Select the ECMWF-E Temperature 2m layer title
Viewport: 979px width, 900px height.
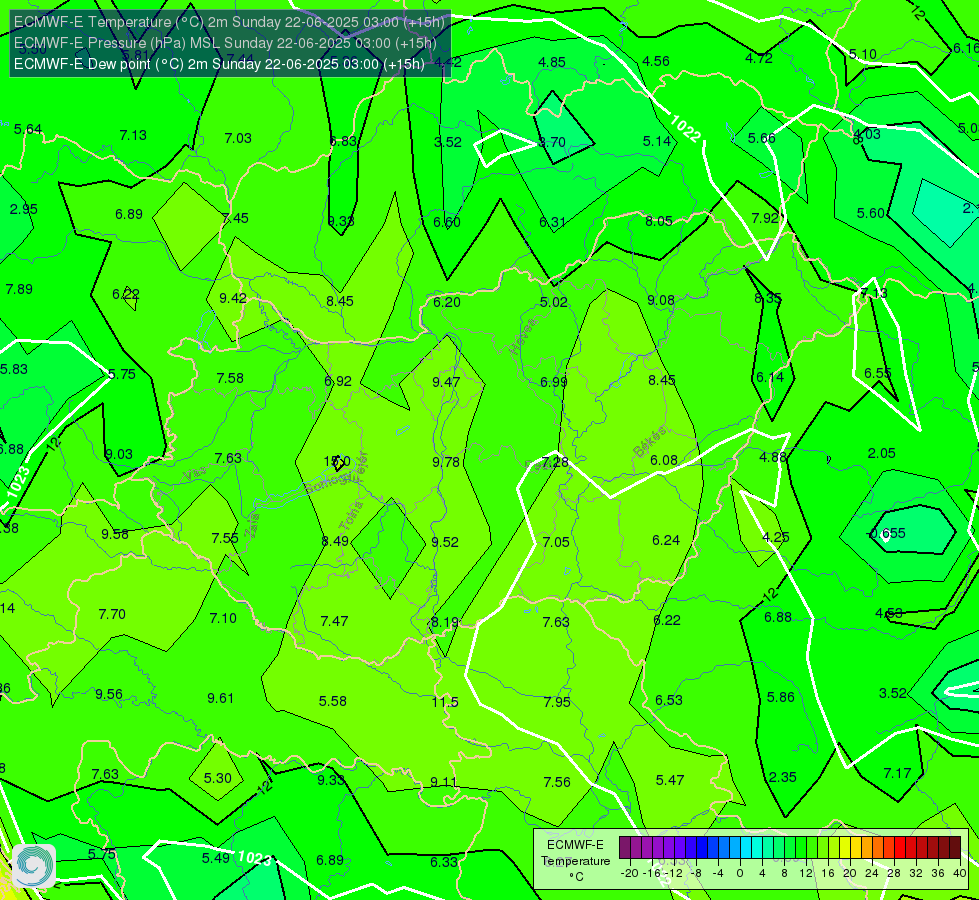229,22
